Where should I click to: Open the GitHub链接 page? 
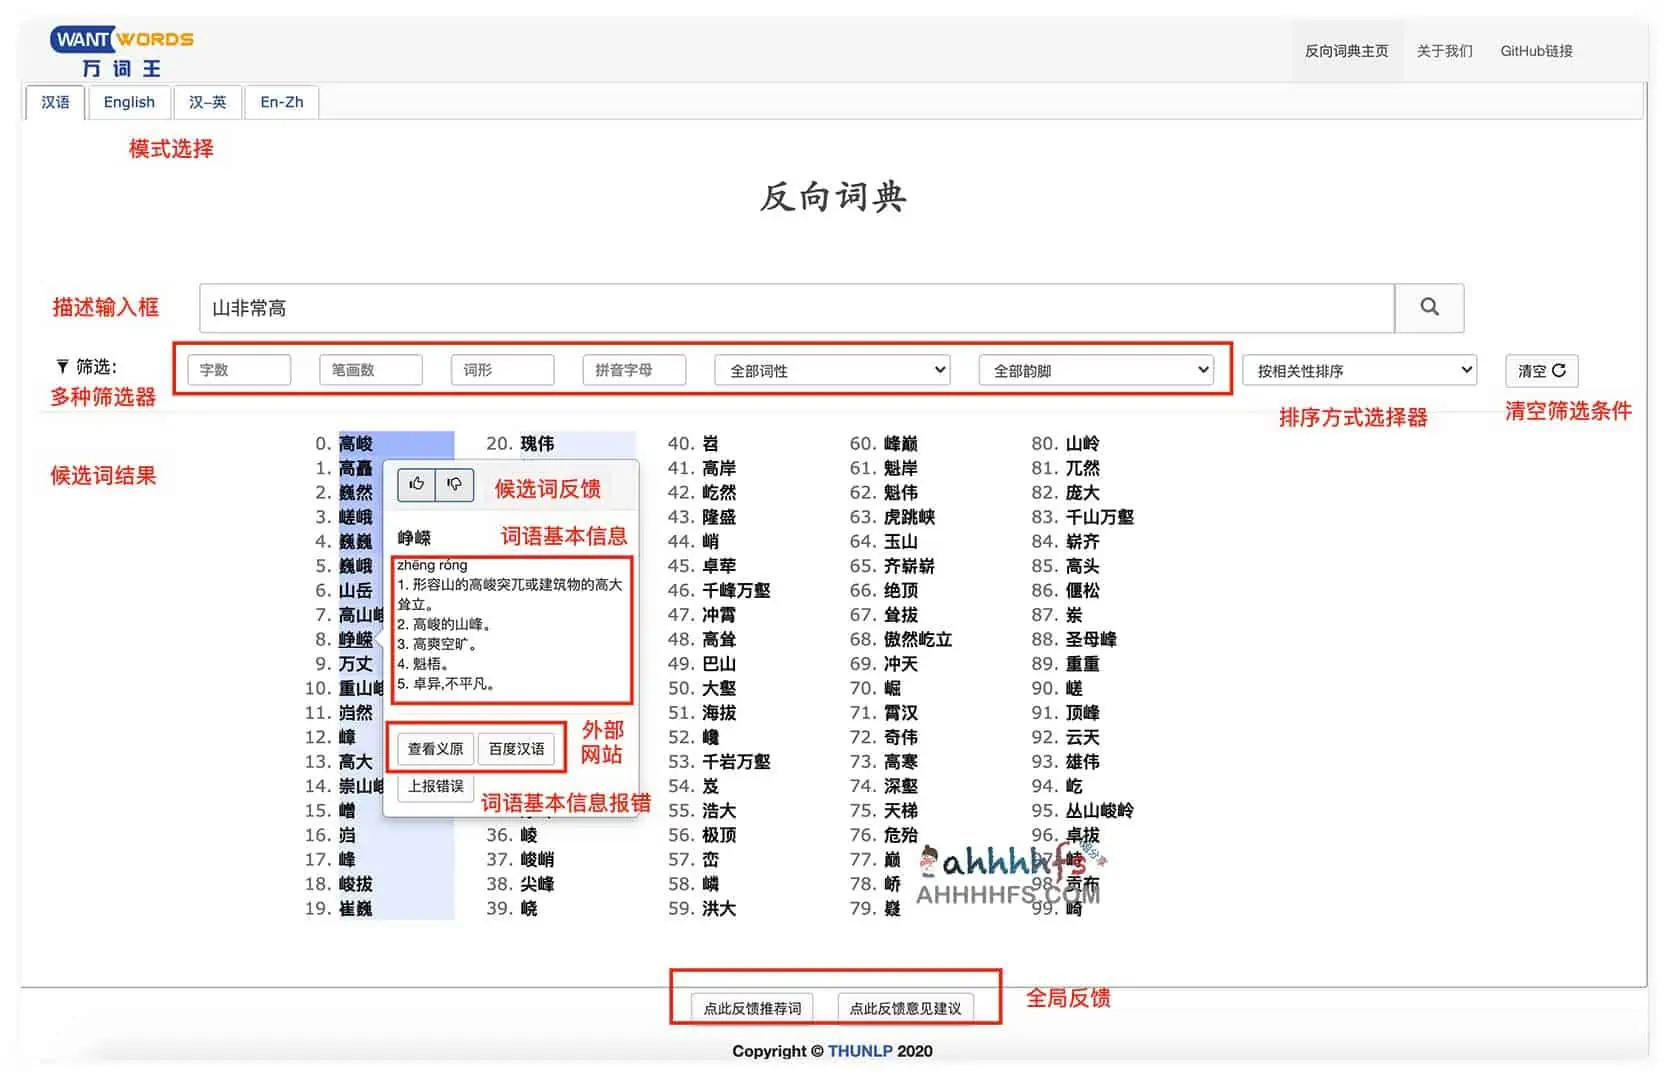coord(1535,51)
